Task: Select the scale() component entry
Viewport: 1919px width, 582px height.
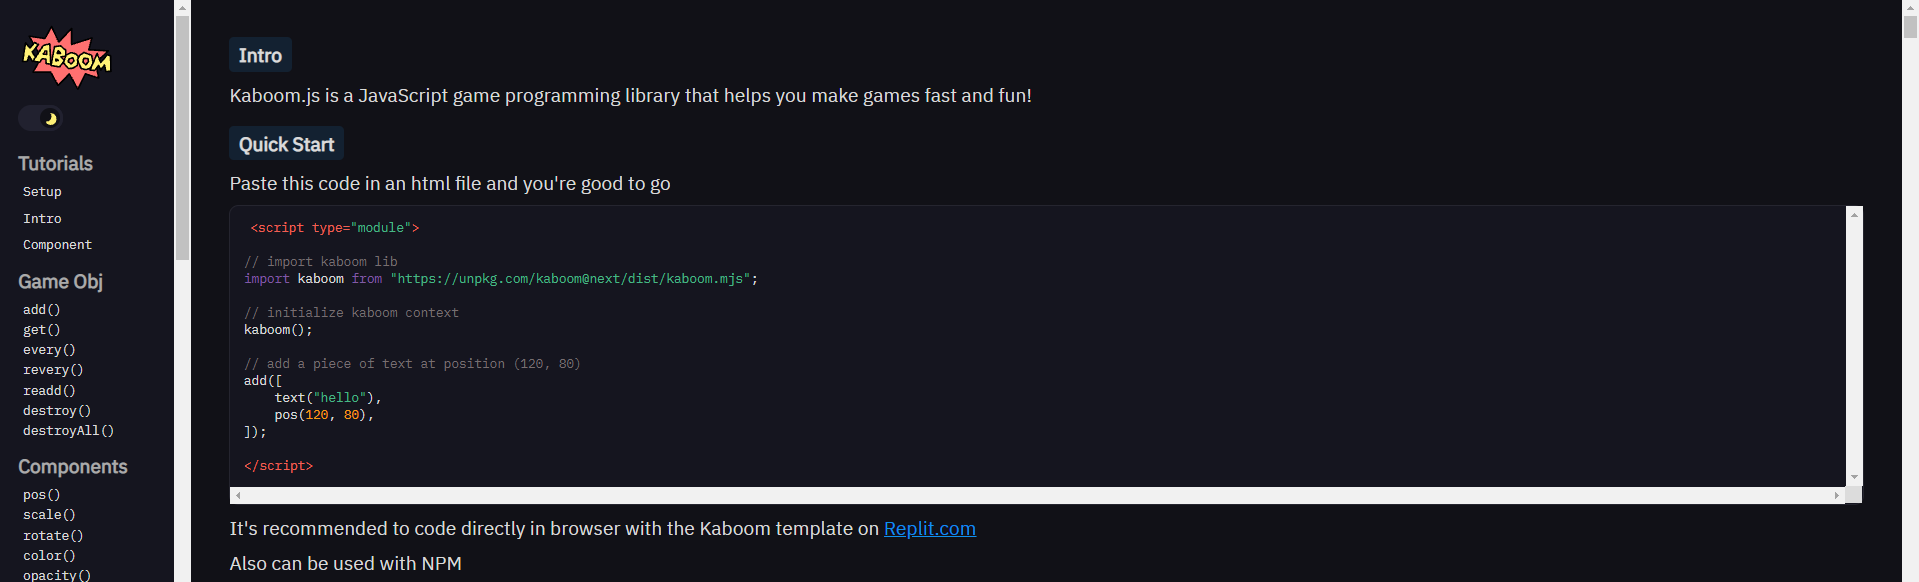Action: tap(49, 514)
